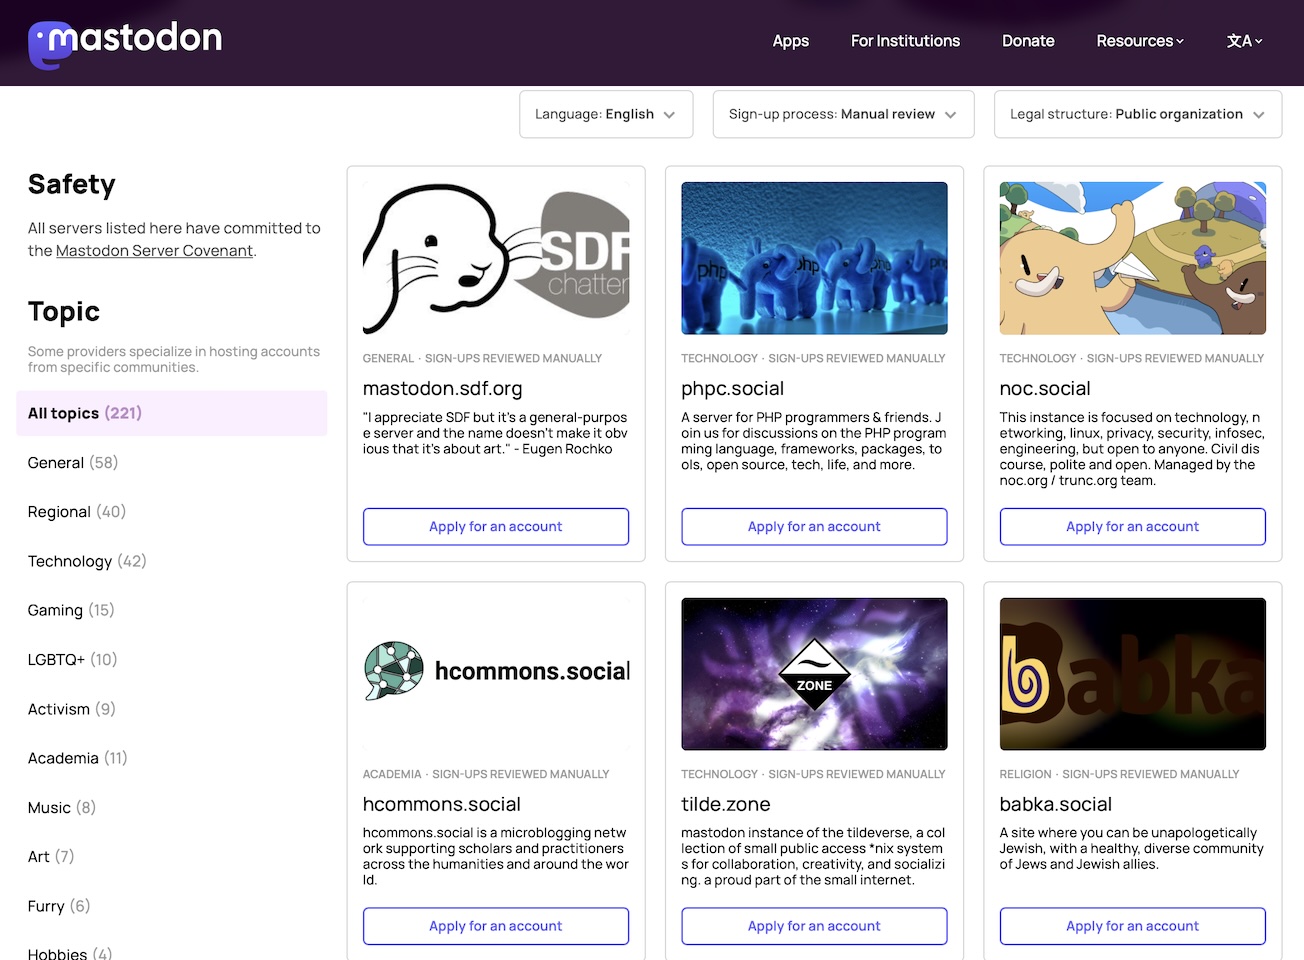1304x960 pixels.
Task: Apply for an account on babka.social
Action: pos(1132,926)
